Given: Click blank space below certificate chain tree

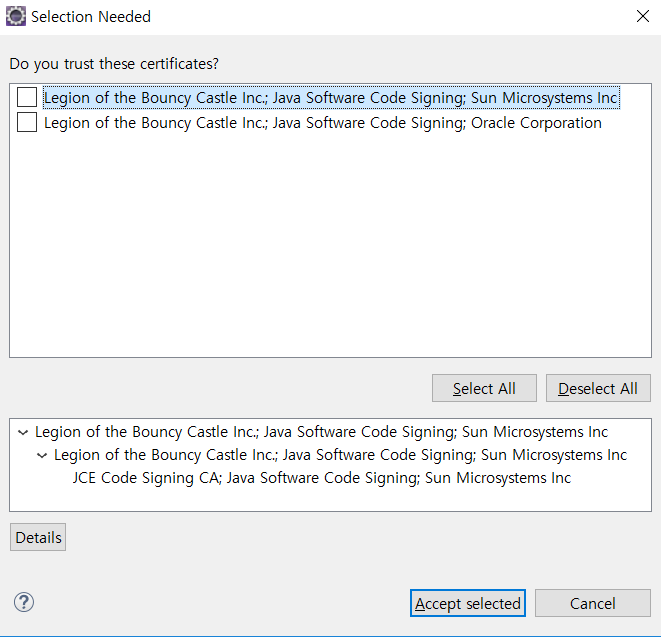Looking at the screenshot, I should 330,500.
